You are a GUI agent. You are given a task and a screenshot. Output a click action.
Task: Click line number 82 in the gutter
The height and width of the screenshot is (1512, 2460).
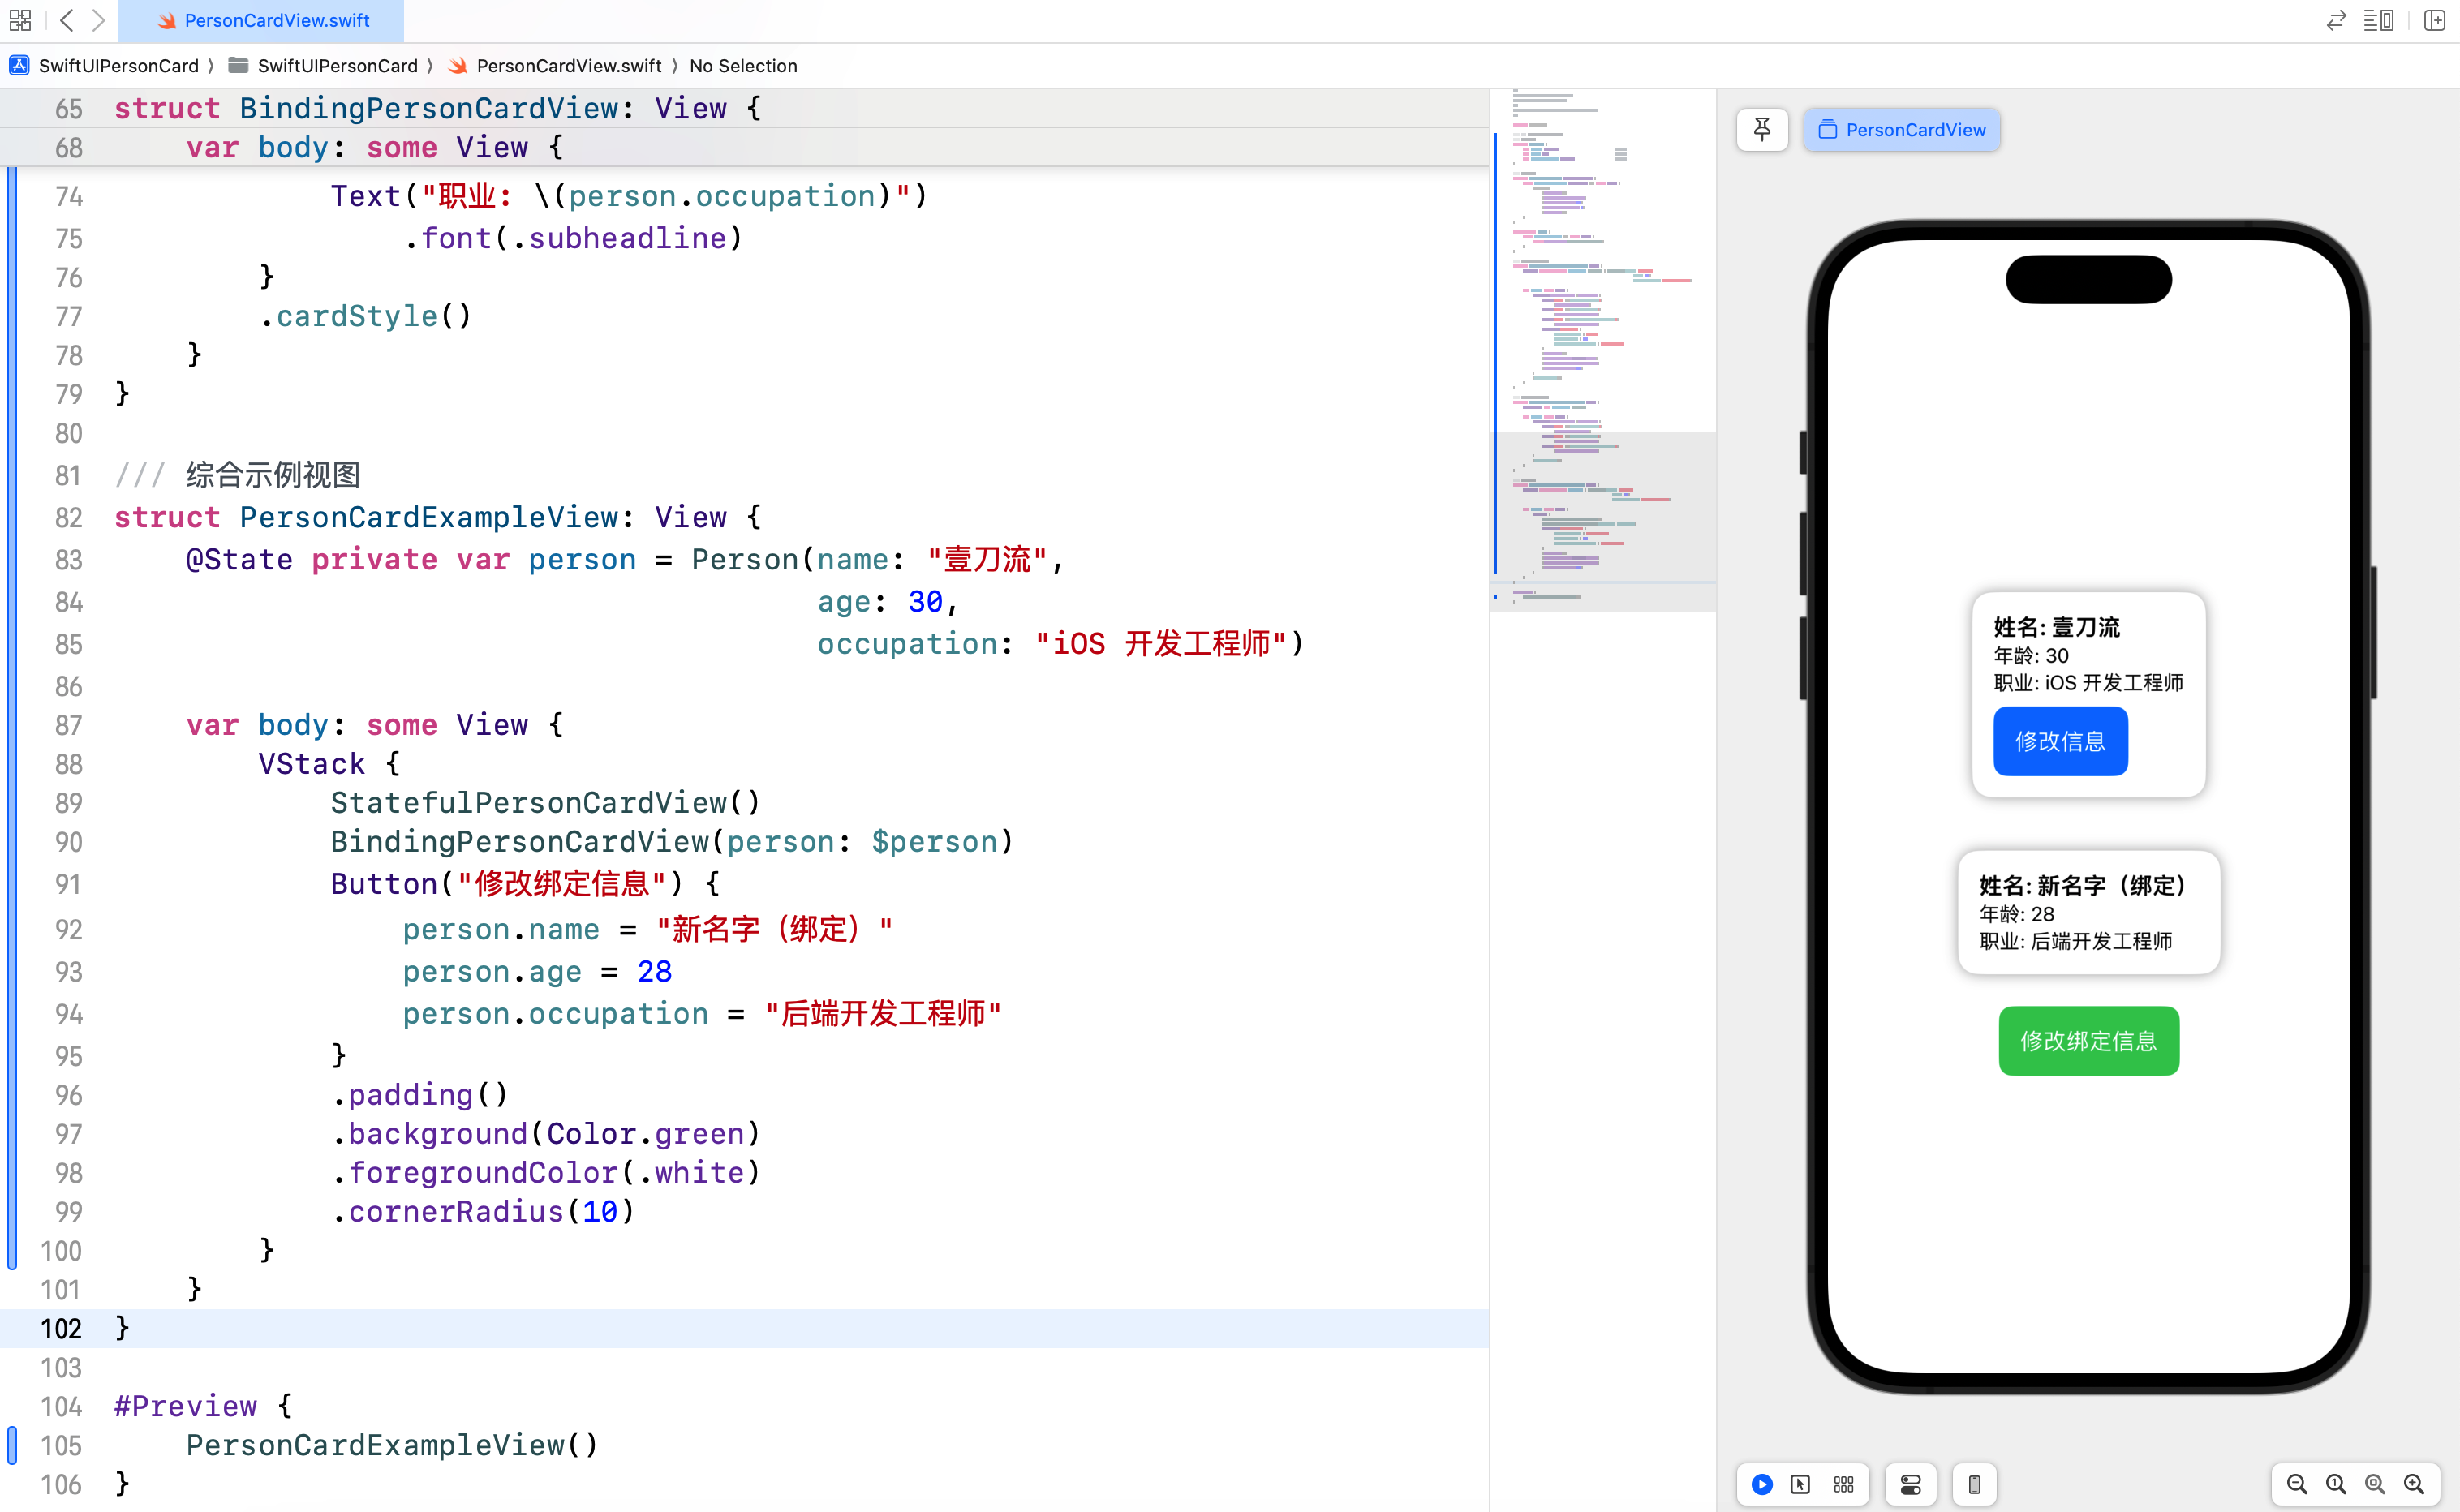(x=68, y=517)
